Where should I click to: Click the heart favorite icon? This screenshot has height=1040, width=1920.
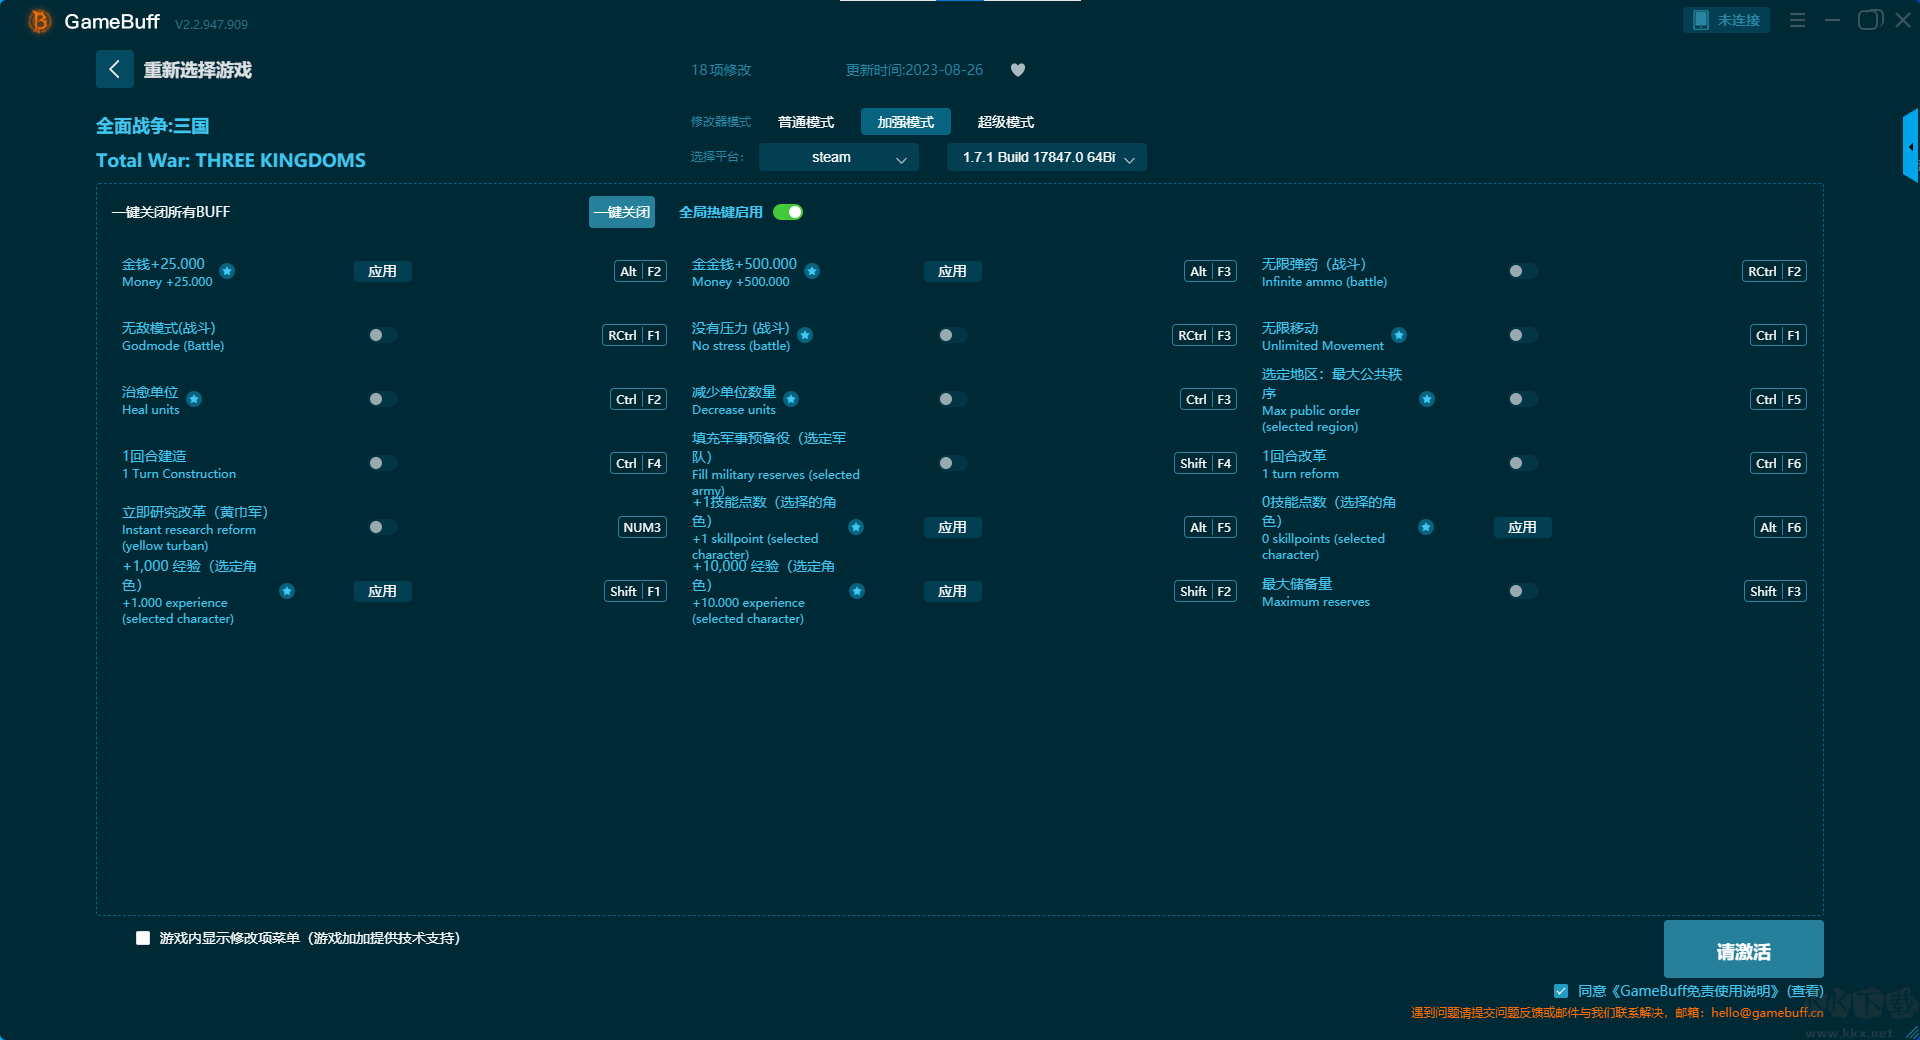click(x=1018, y=70)
